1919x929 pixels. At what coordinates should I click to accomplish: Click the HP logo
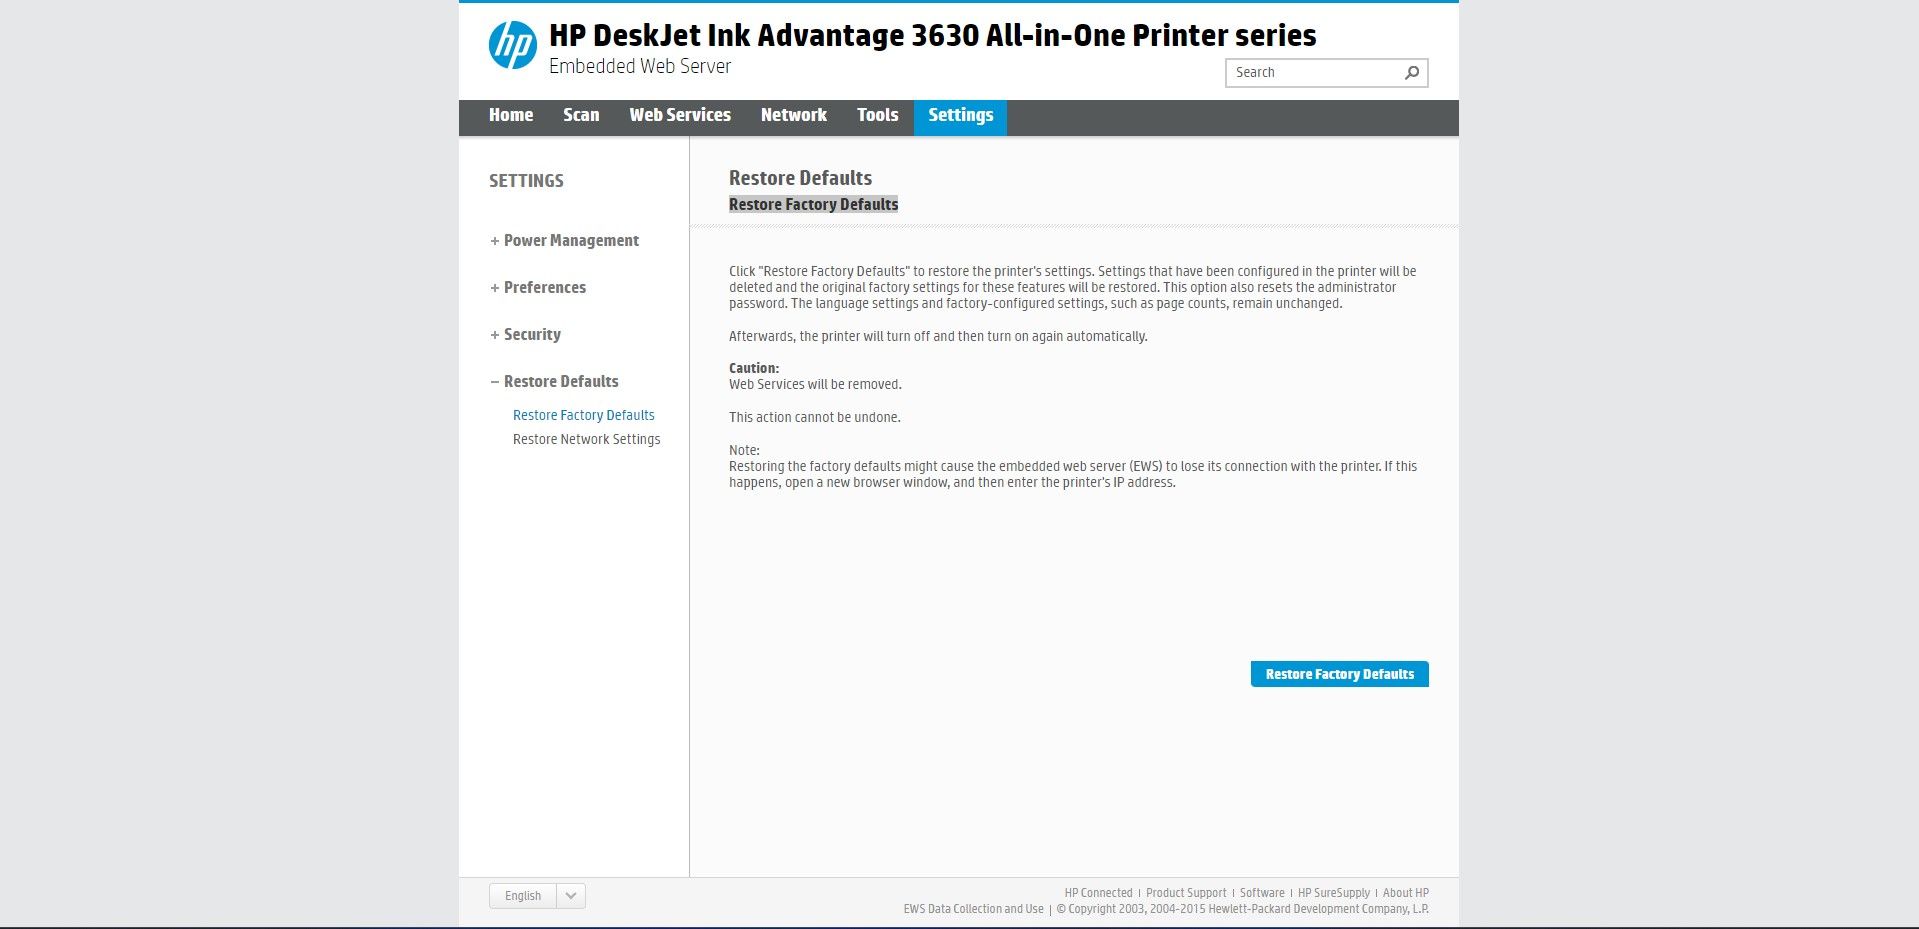pos(513,42)
